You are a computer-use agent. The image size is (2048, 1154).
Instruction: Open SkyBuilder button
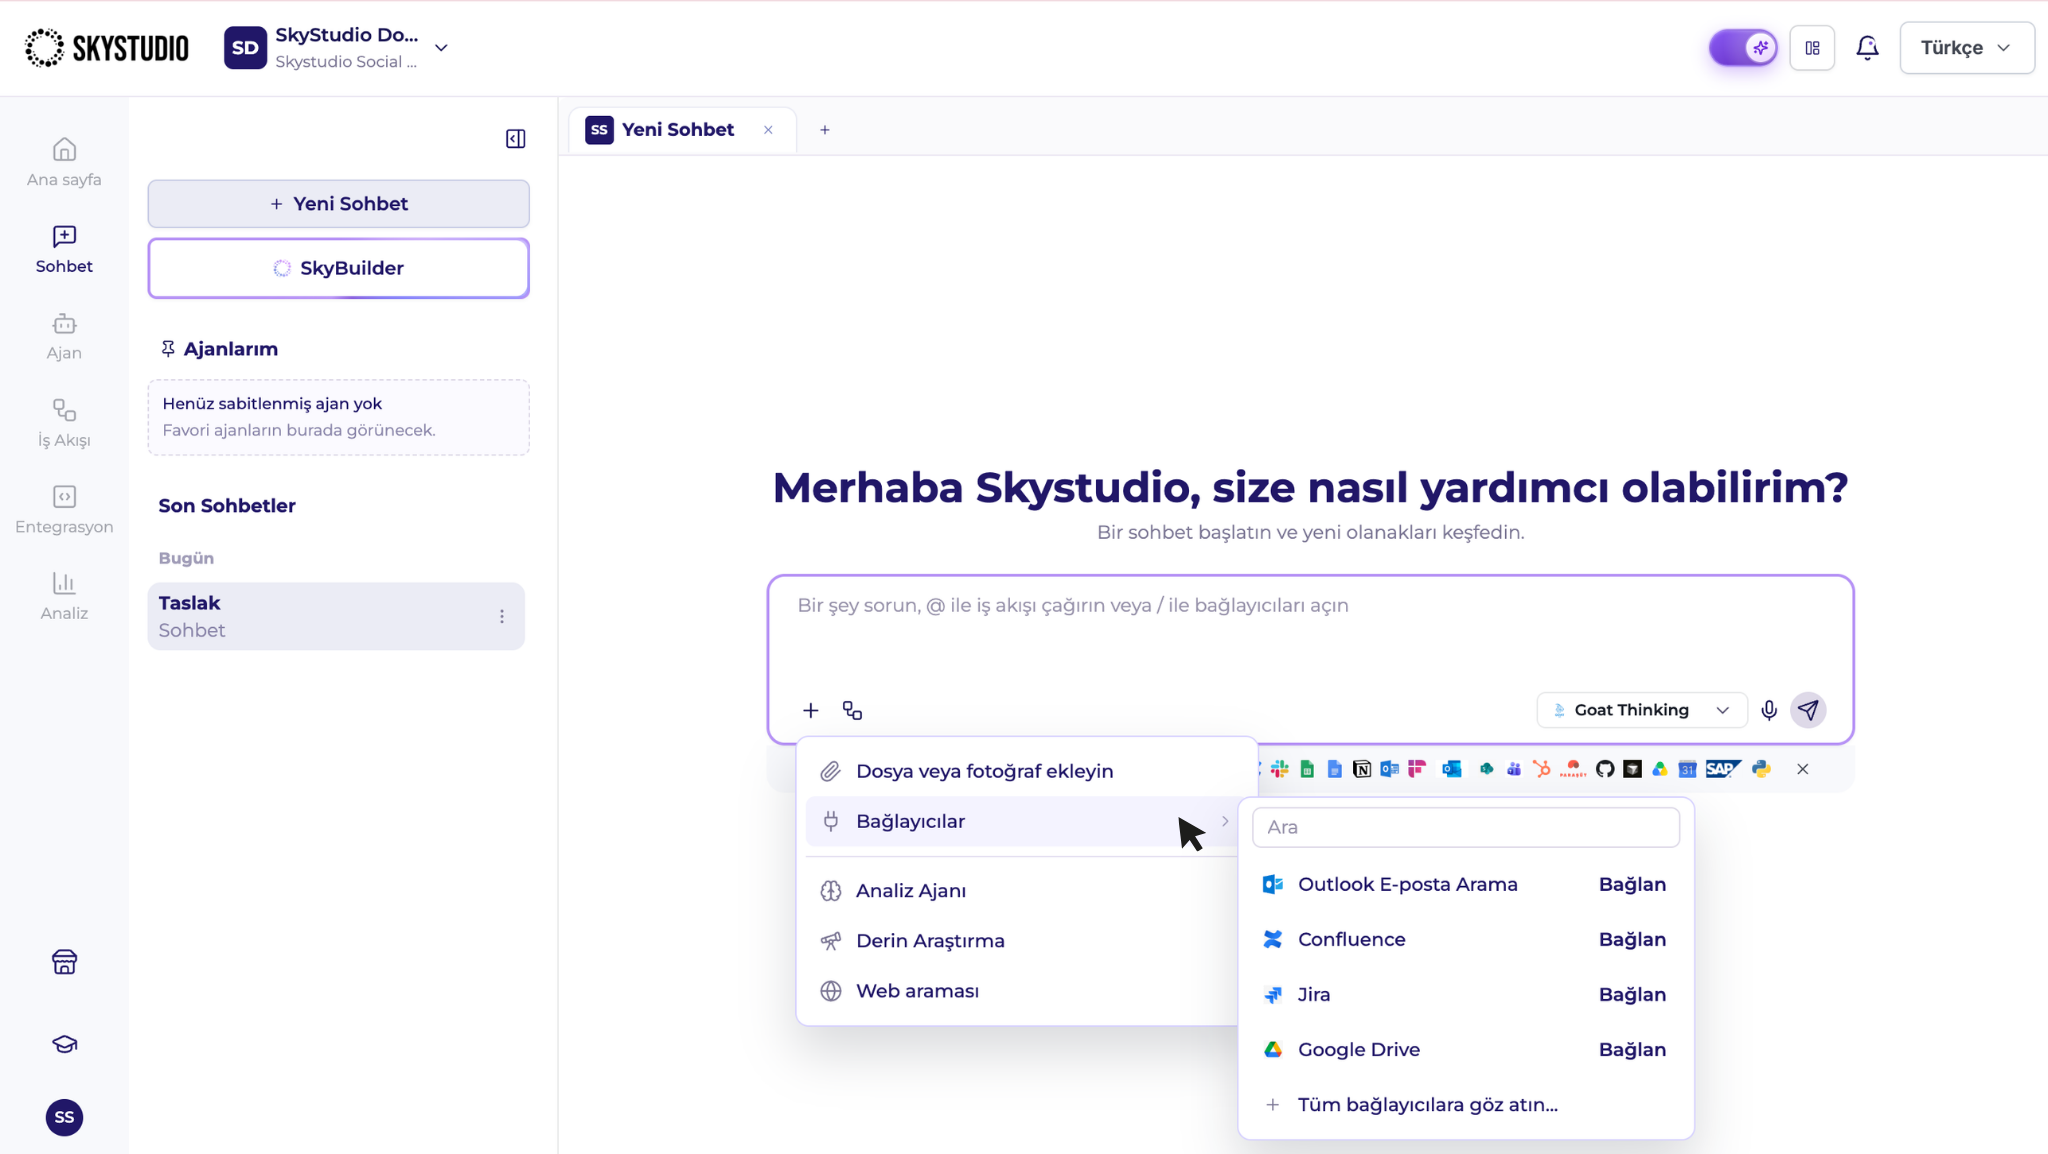click(x=338, y=268)
